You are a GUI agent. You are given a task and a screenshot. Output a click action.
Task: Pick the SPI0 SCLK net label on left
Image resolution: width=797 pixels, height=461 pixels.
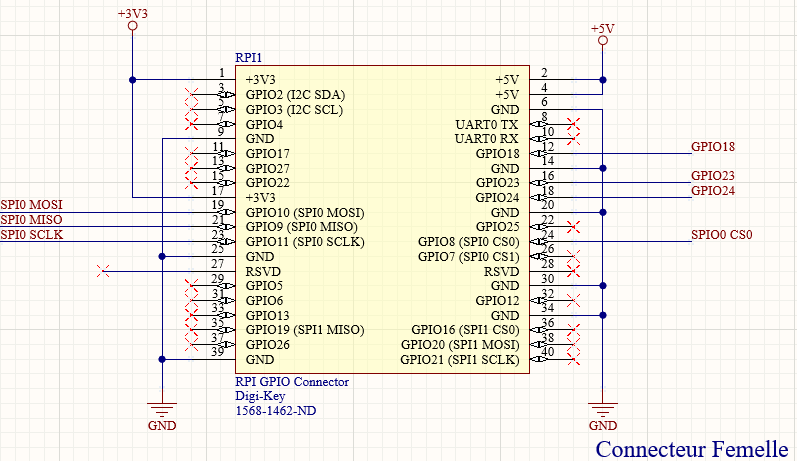tap(31, 235)
